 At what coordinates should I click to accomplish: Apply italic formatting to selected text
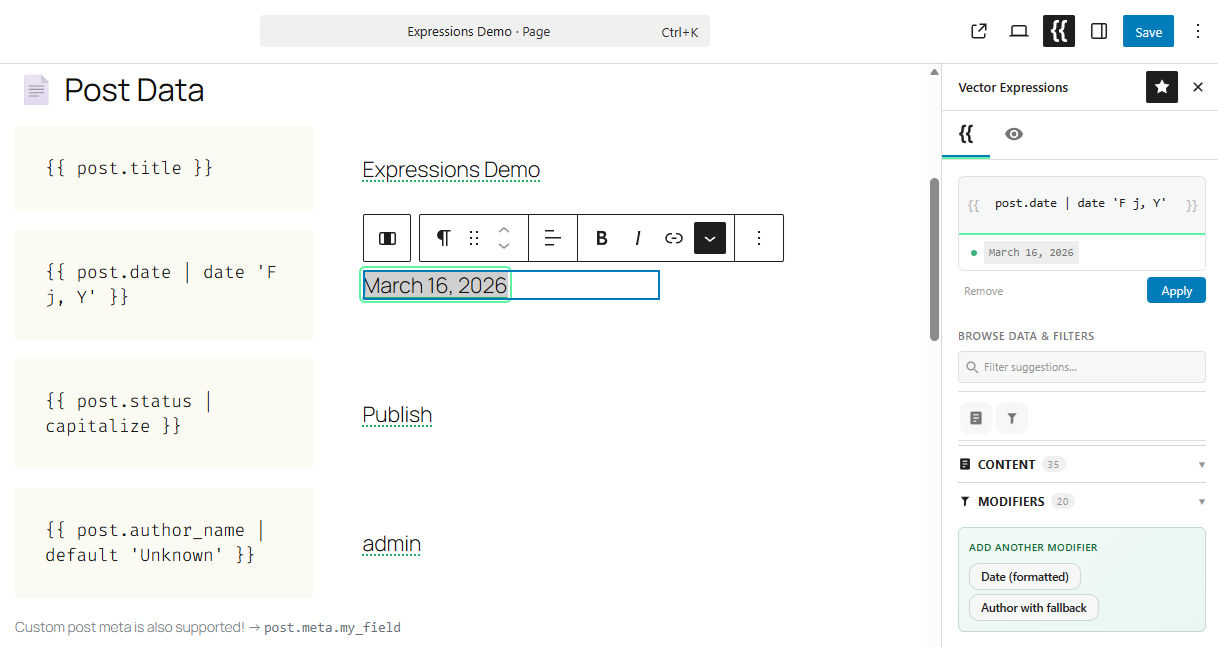pos(638,238)
